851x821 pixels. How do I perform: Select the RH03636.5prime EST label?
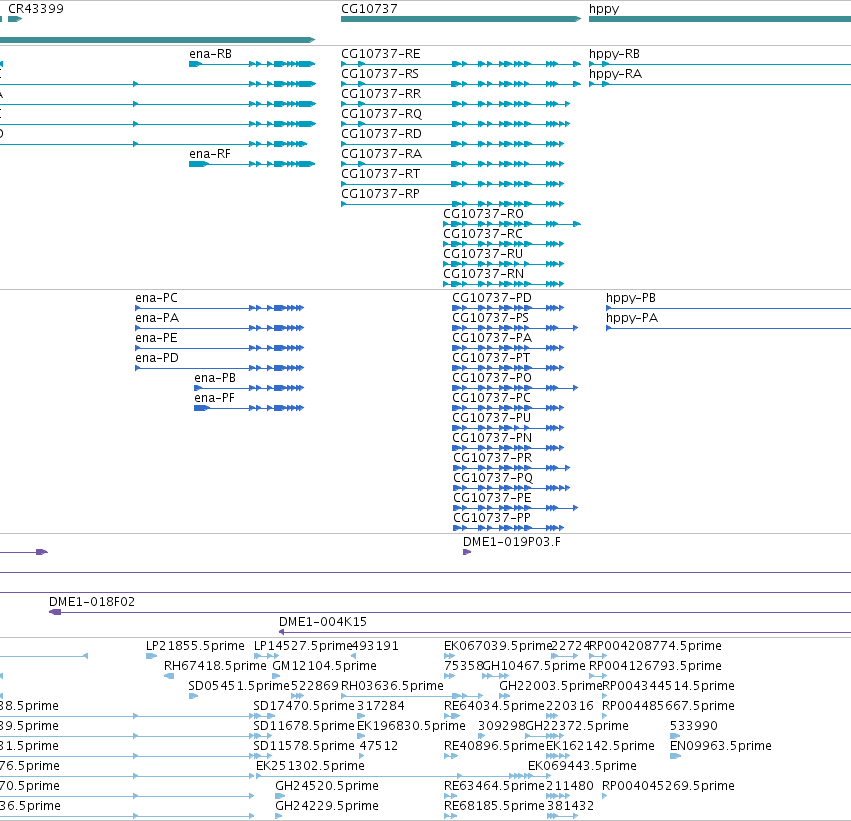[x=392, y=686]
